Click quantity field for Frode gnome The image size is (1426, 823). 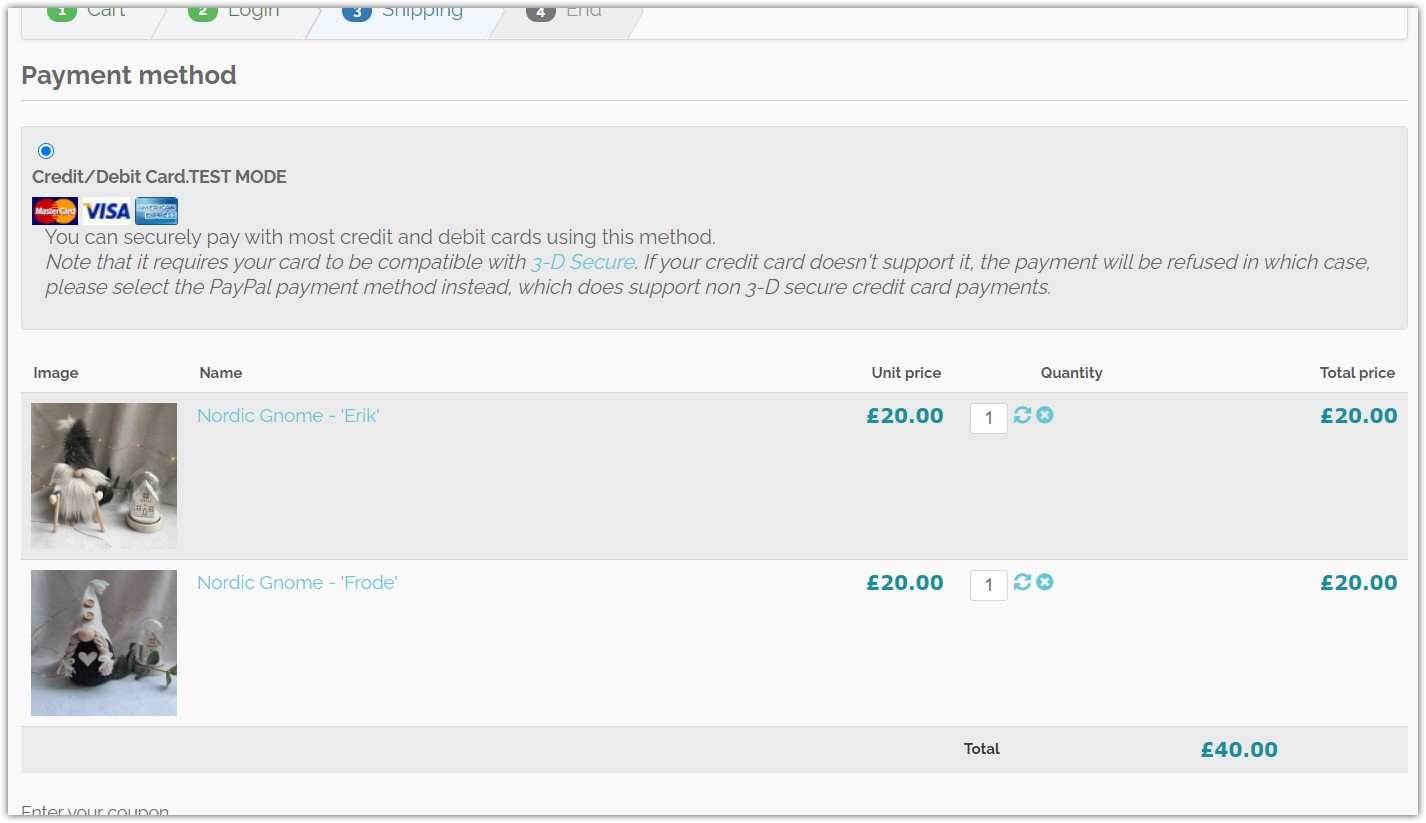(988, 585)
